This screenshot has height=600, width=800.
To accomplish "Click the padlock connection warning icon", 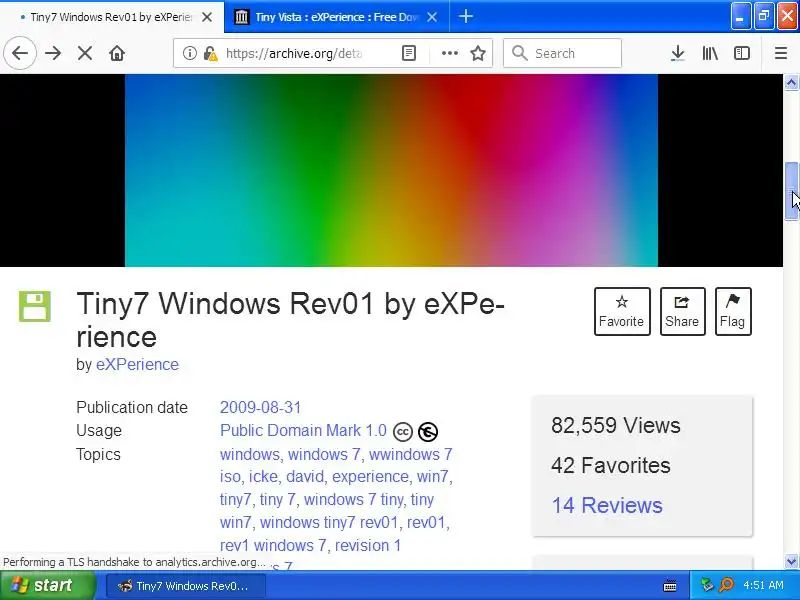I will [210, 53].
